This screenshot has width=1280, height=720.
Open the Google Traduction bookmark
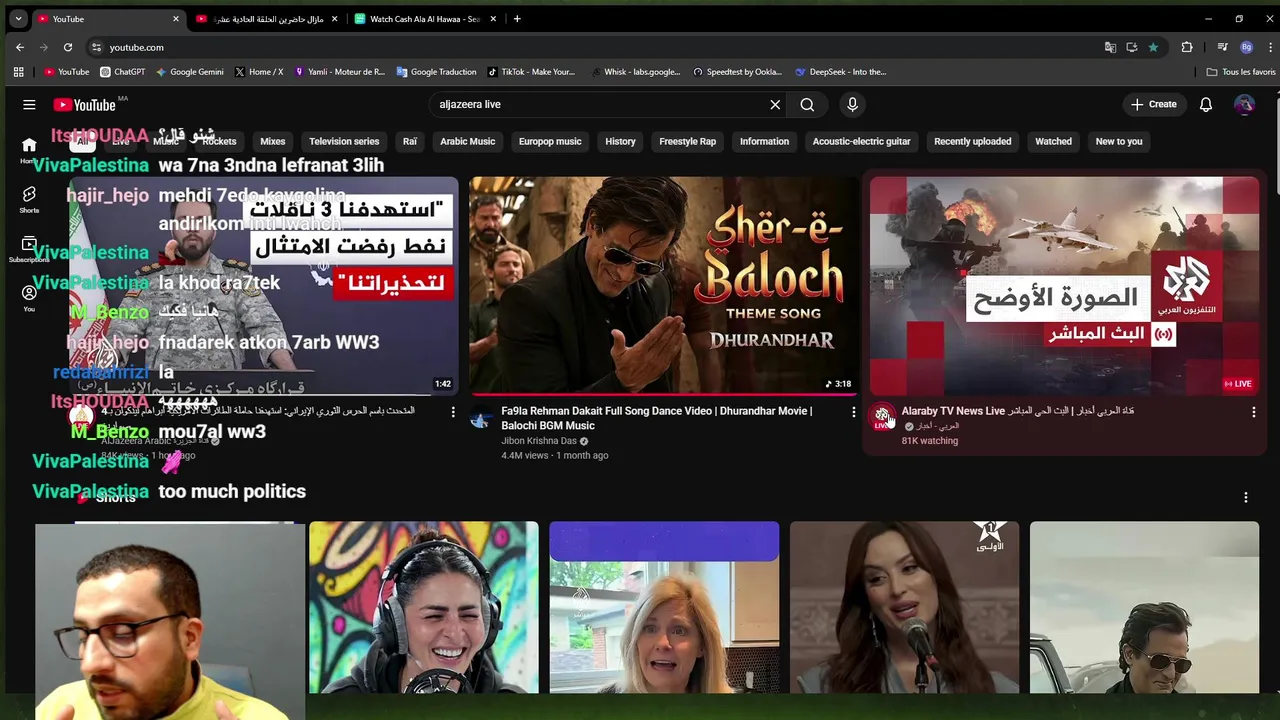click(436, 72)
